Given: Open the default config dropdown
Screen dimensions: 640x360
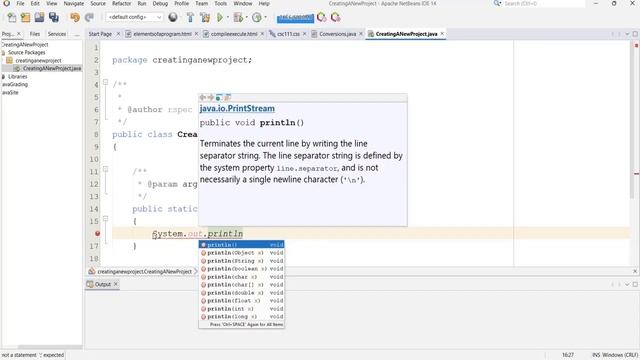Looking at the screenshot, I should click(134, 17).
